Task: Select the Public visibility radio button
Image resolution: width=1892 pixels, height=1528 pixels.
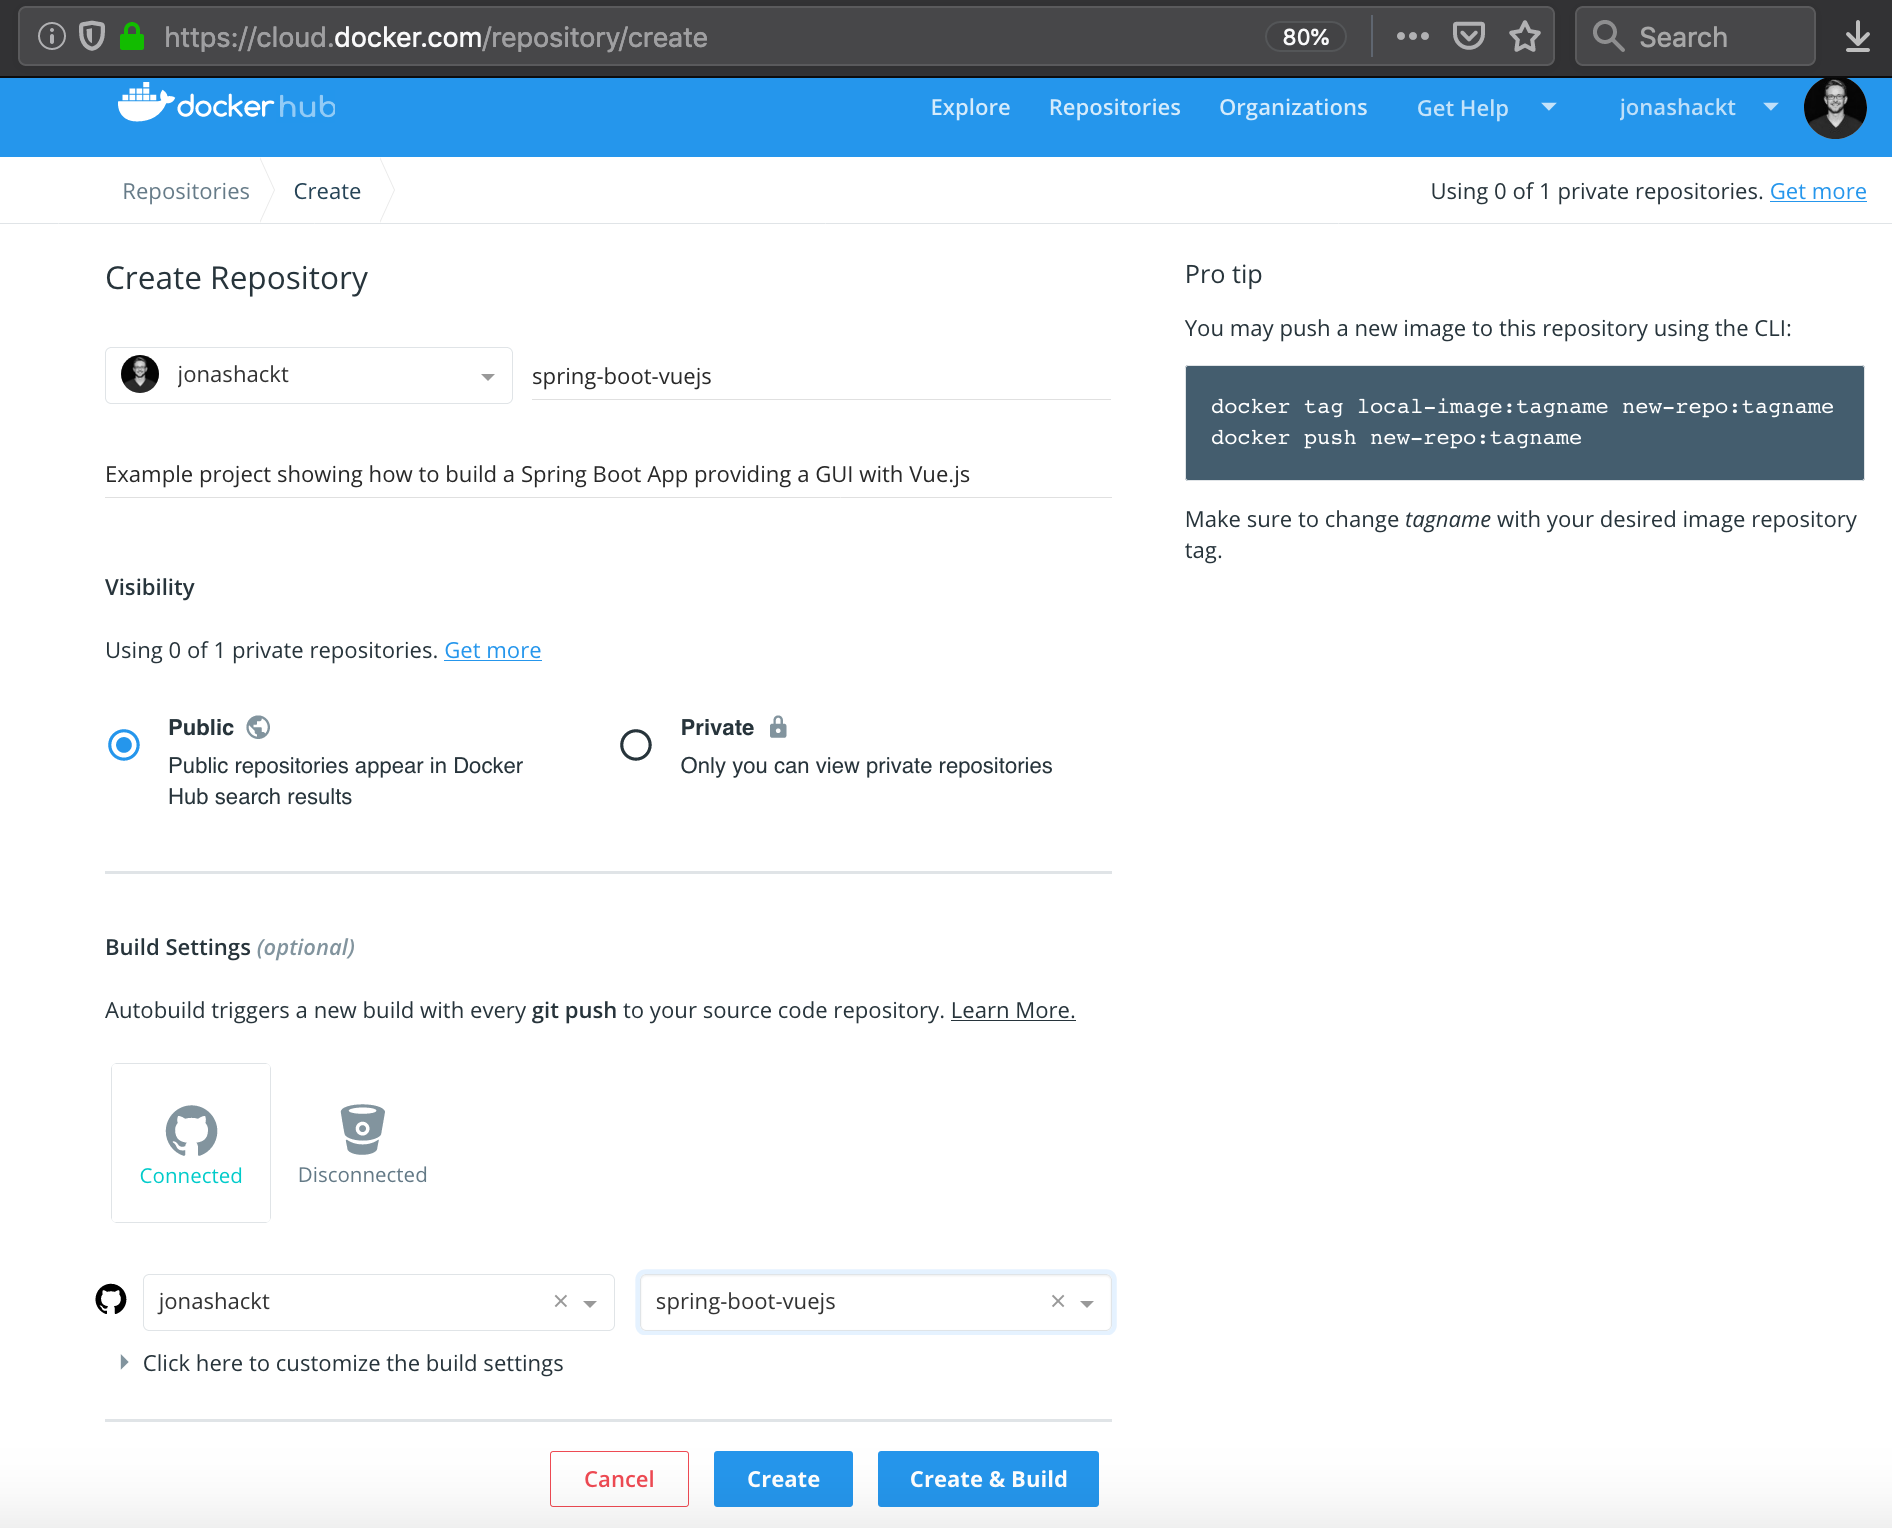Action: pyautogui.click(x=123, y=744)
